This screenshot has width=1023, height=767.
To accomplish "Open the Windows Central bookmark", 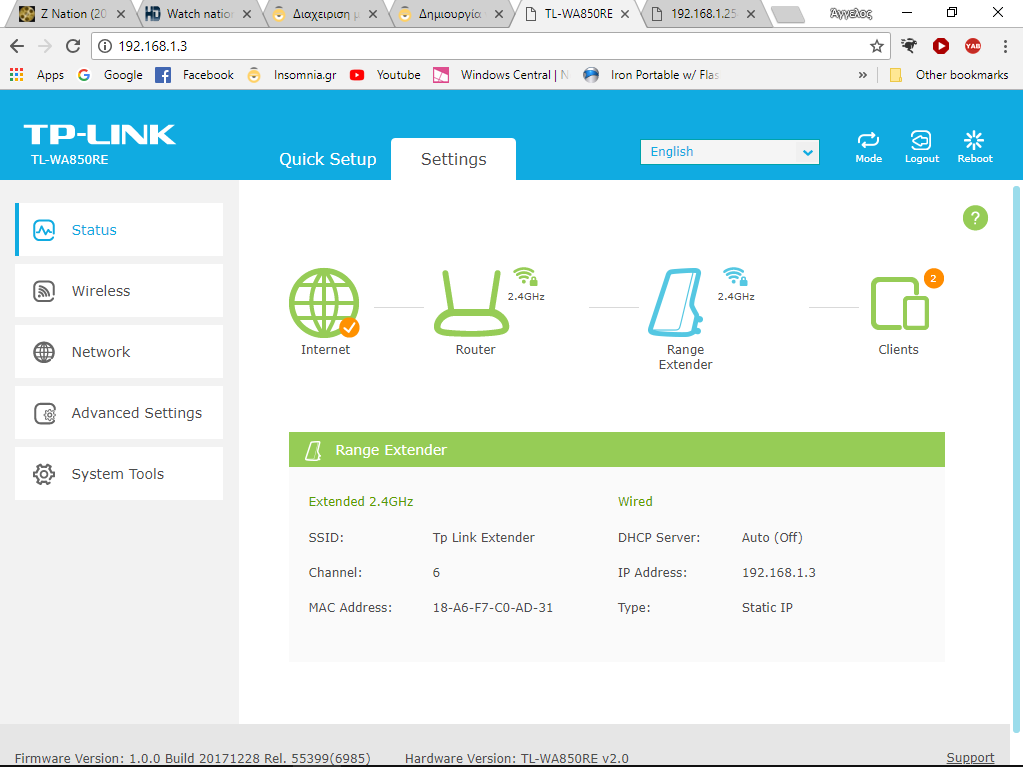I will tap(501, 75).
